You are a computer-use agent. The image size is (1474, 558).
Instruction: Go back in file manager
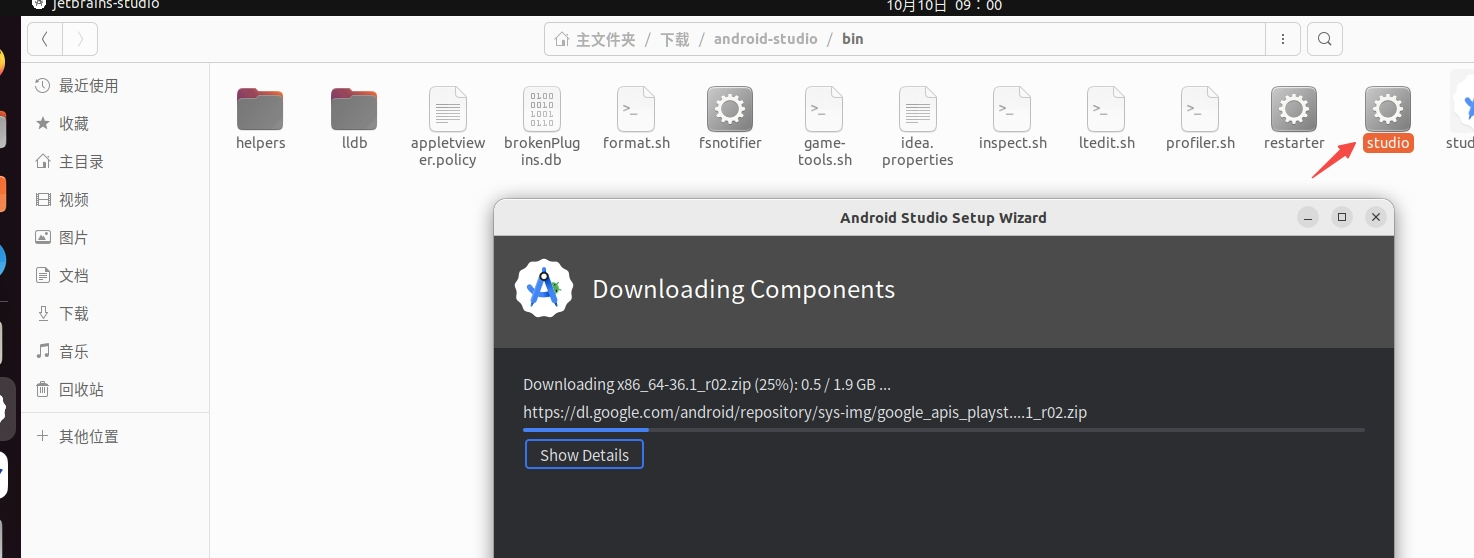click(45, 39)
